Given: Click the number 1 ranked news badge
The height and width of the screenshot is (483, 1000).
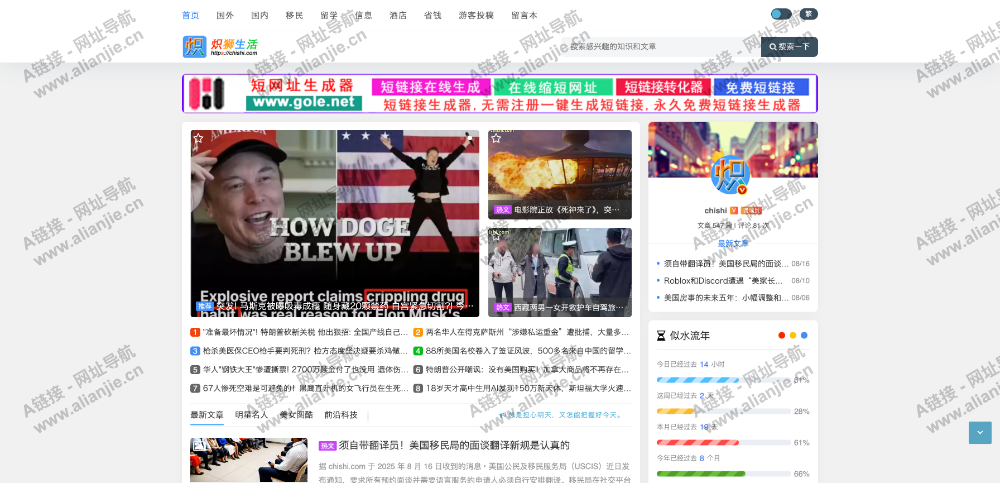Looking at the screenshot, I should click(195, 332).
